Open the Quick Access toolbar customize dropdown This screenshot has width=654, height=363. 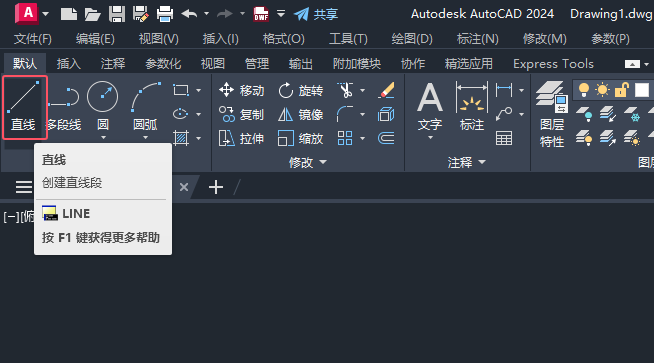click(281, 14)
